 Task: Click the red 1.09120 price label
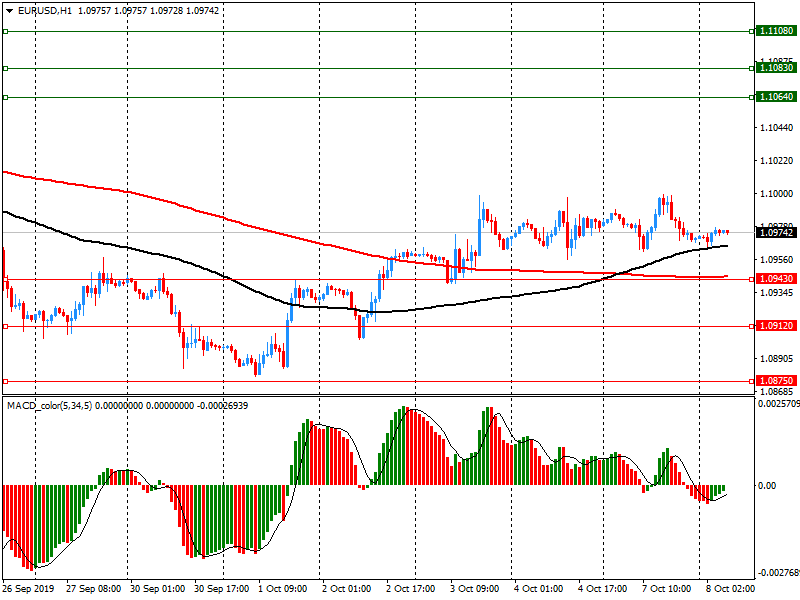coord(776,326)
